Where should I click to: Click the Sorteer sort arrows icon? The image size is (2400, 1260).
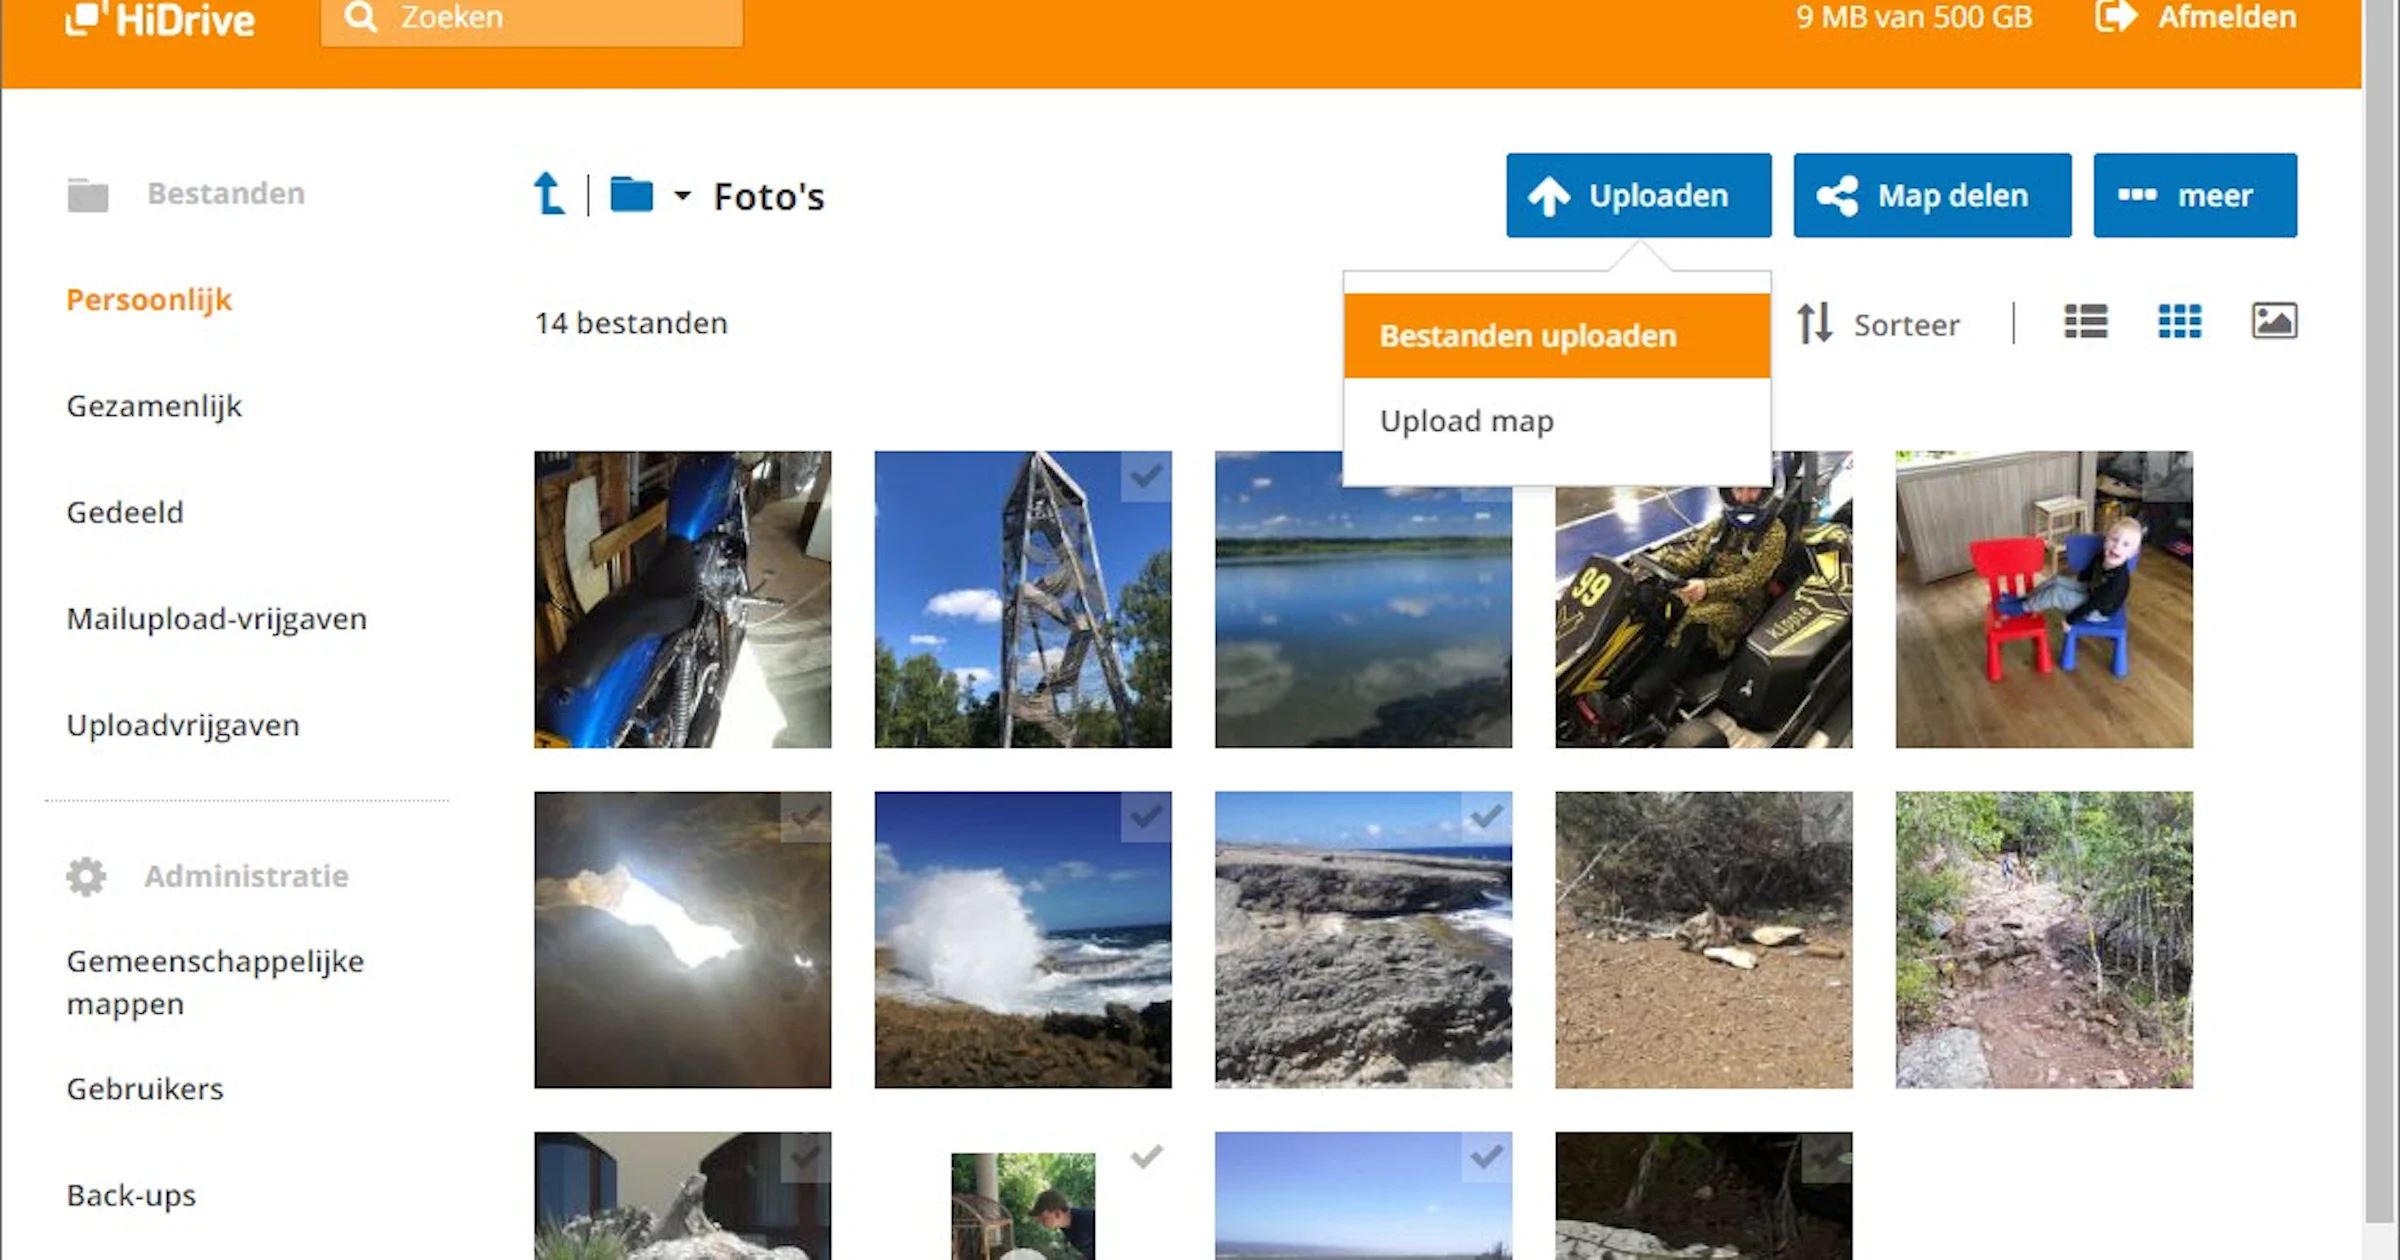click(x=1815, y=323)
